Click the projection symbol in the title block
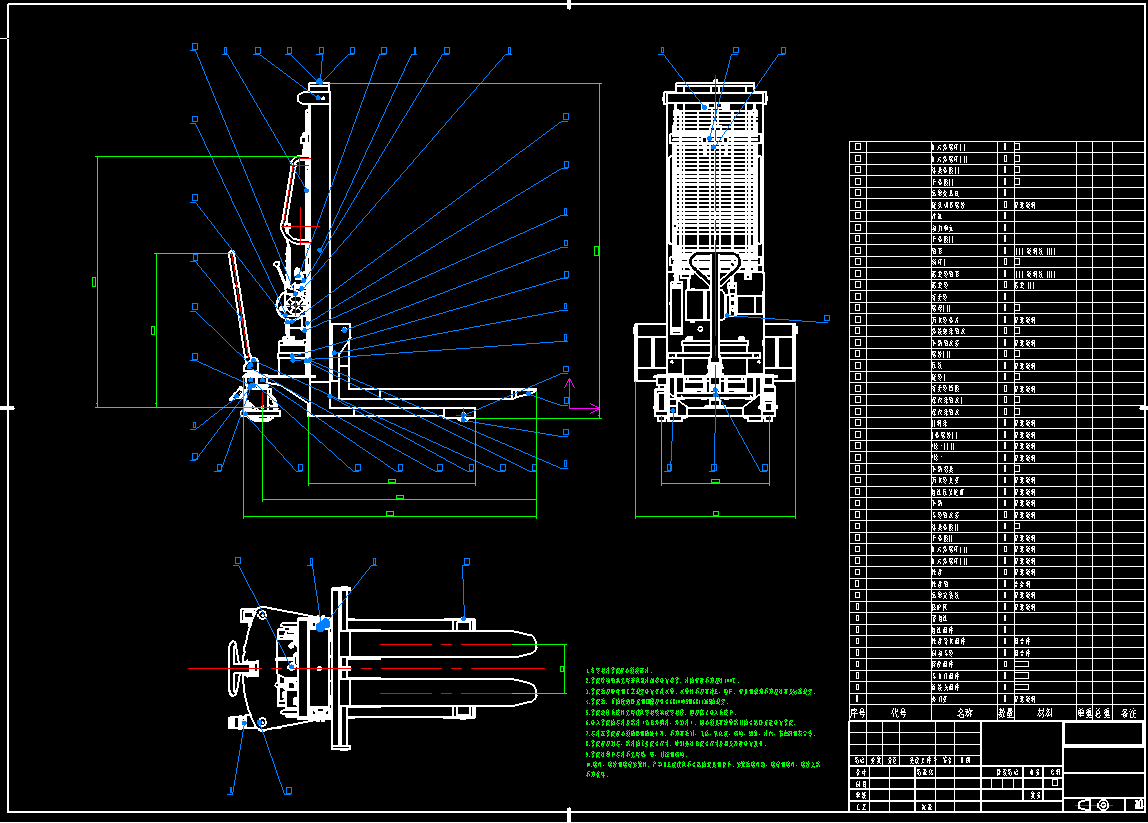Viewport: 1148px width, 823px height. coord(1095,805)
